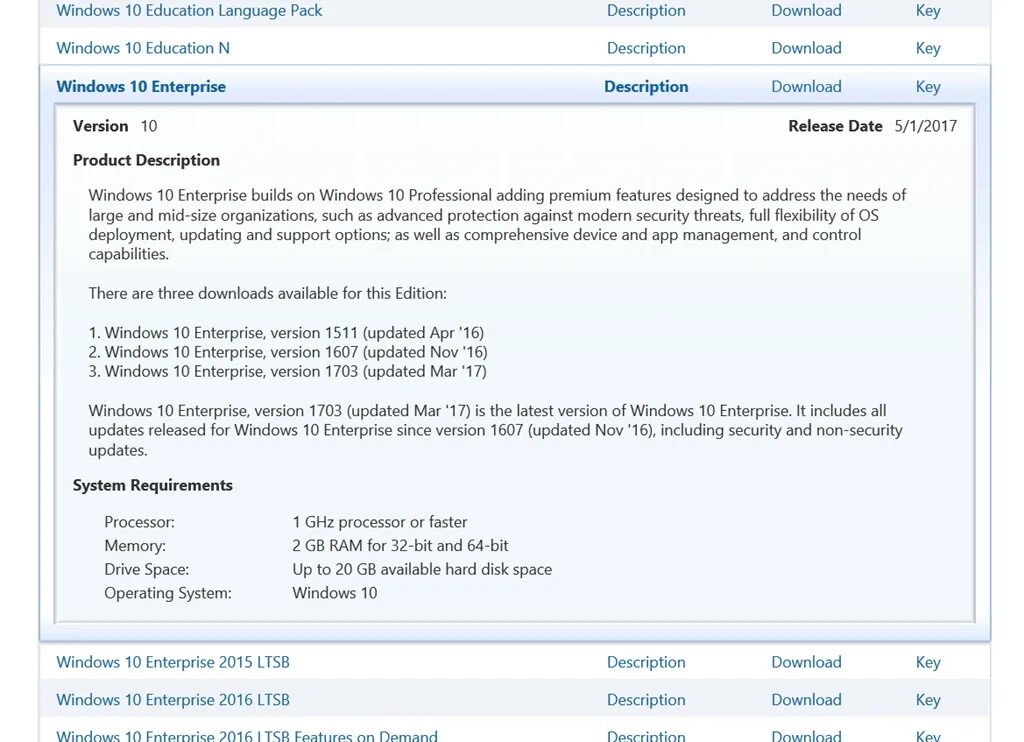Open Windows 10 Enterprise 2015 LTSB product
The width and height of the screenshot is (1024, 742).
(173, 662)
